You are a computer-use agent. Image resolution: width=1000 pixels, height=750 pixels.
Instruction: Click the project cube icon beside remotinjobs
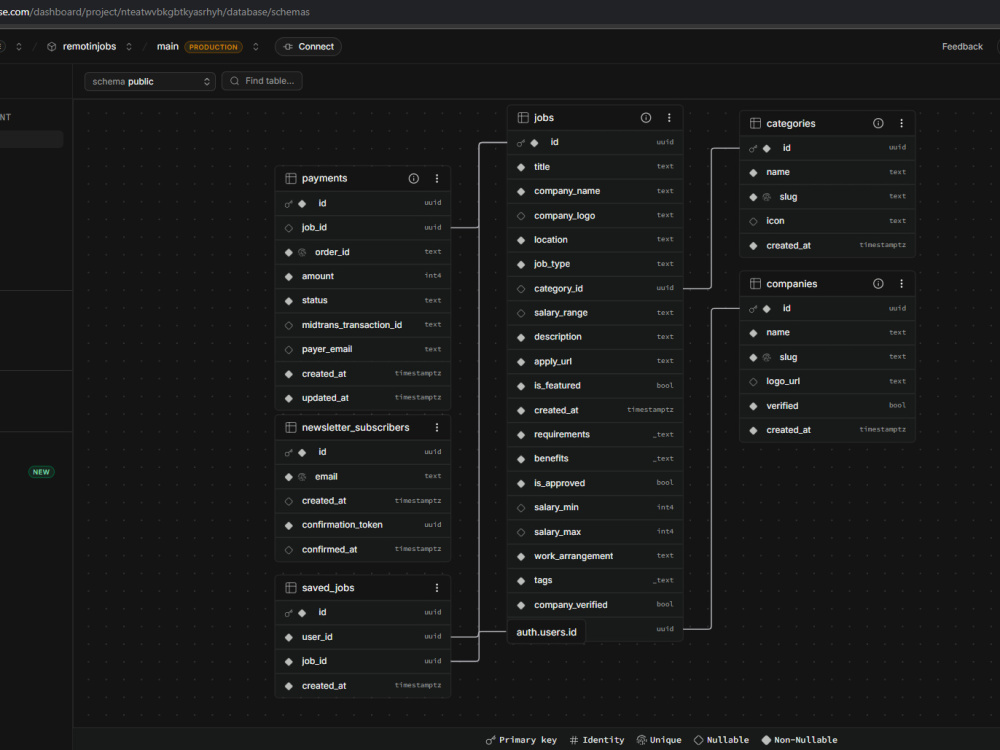(52, 47)
